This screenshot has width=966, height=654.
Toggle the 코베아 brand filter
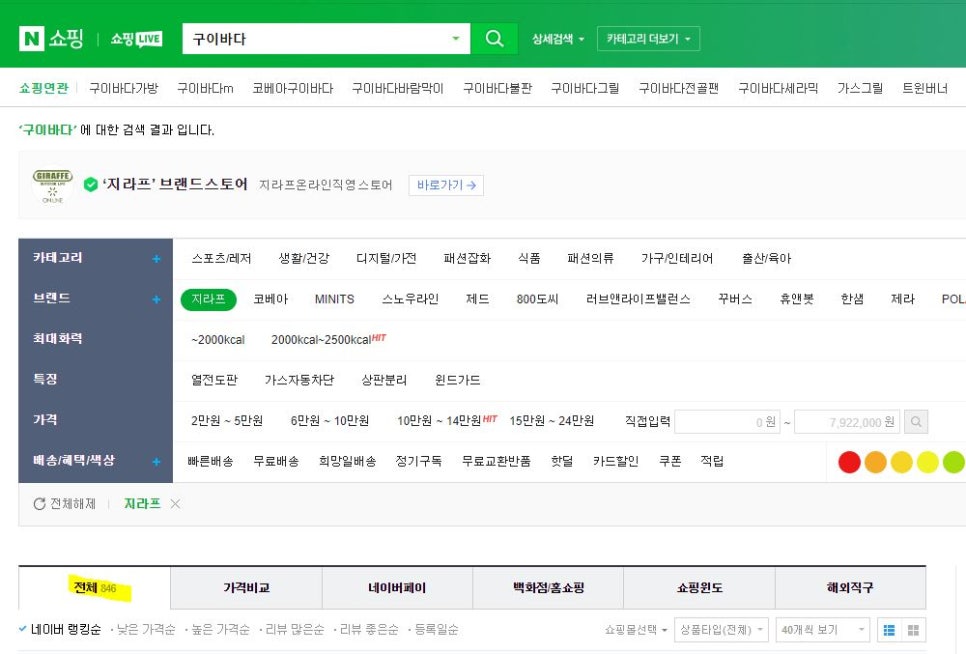270,299
